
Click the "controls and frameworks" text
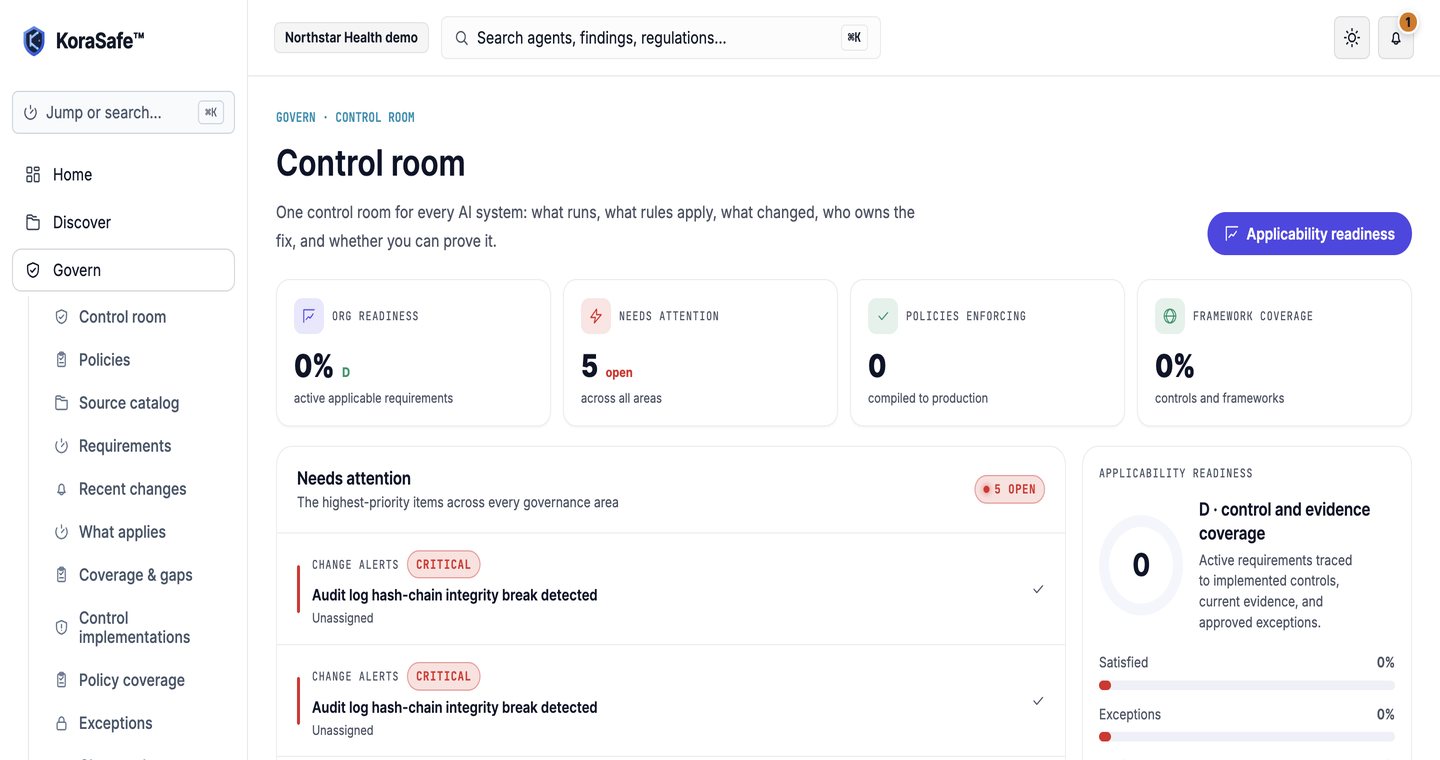(1219, 398)
